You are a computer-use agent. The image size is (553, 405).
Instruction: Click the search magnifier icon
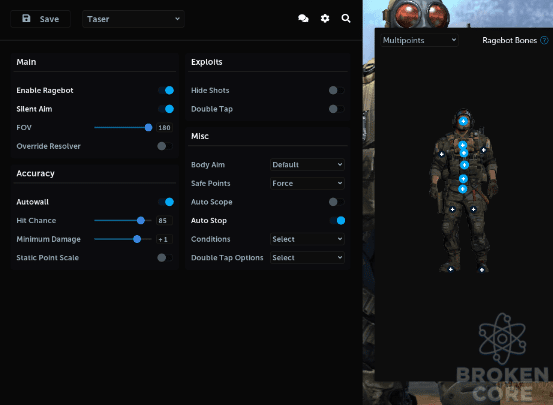coord(346,19)
